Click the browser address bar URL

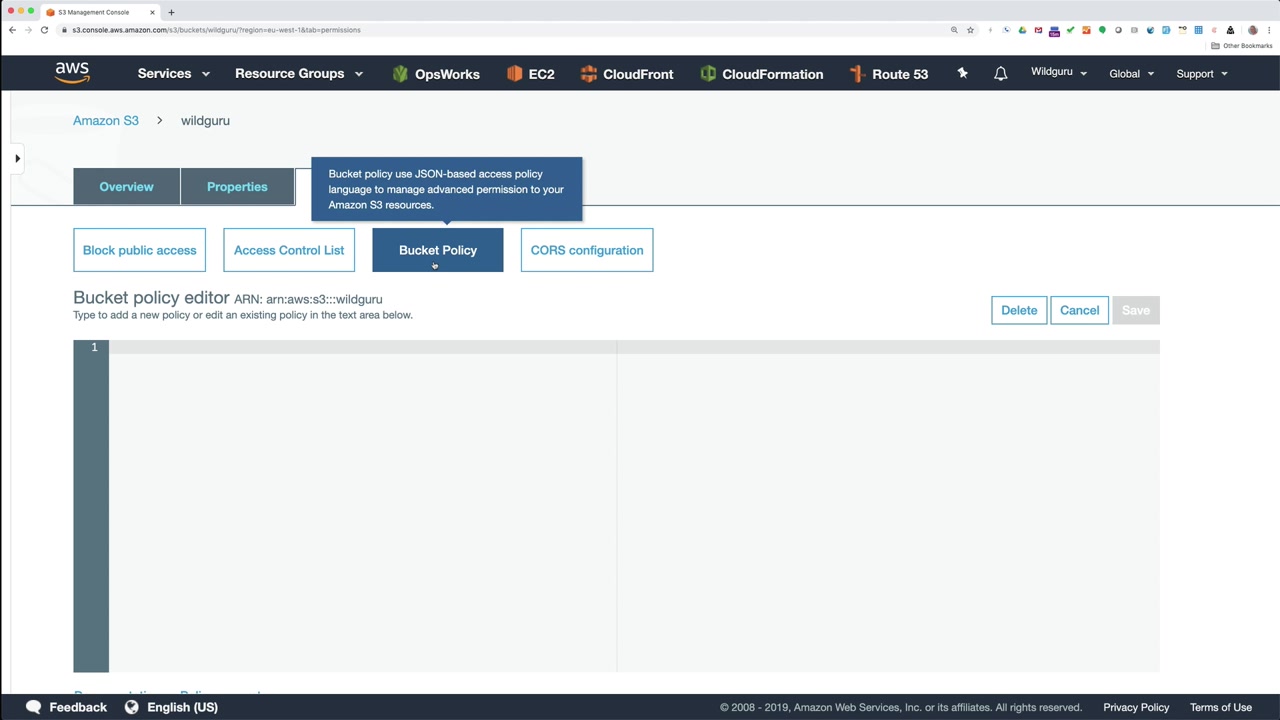coord(216,30)
